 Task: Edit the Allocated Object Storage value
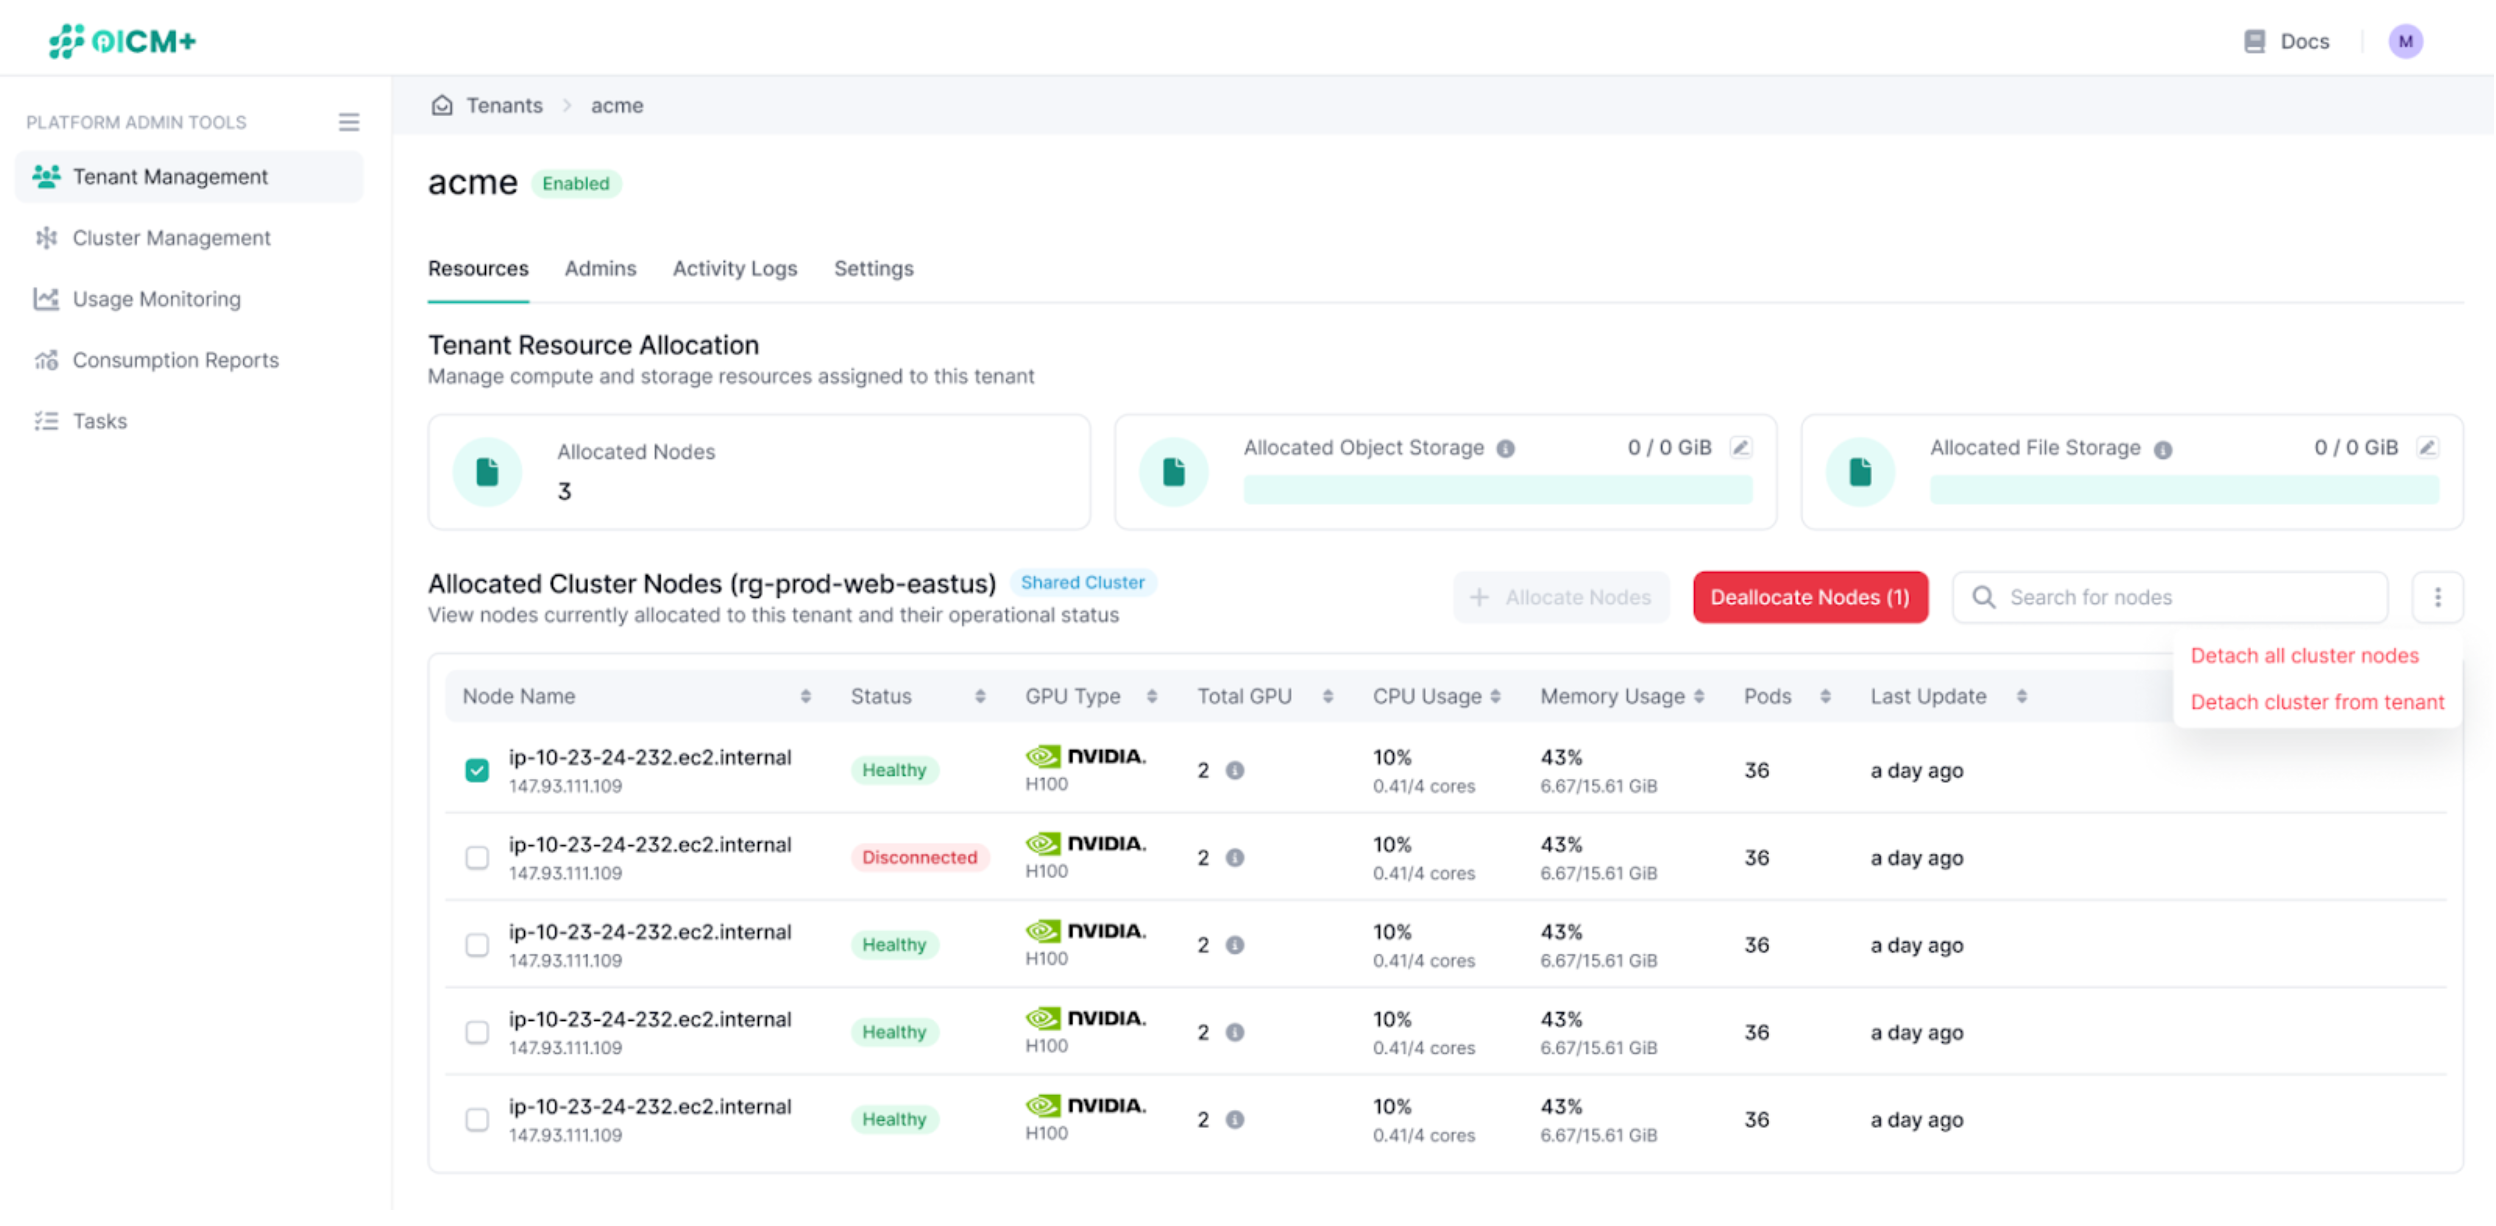tap(1742, 447)
